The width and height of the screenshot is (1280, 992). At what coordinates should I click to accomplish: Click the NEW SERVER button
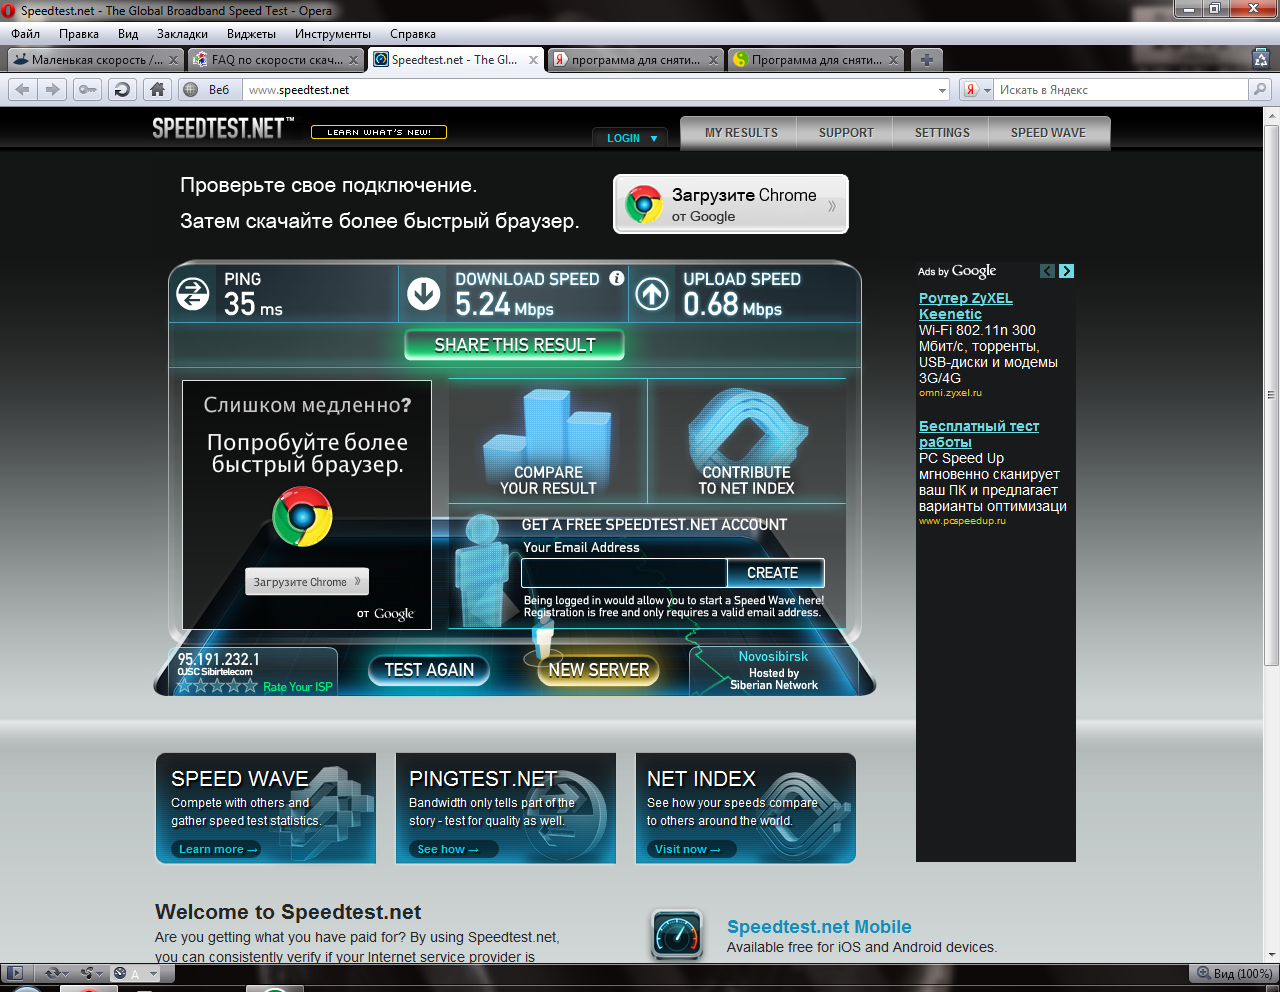pos(599,670)
